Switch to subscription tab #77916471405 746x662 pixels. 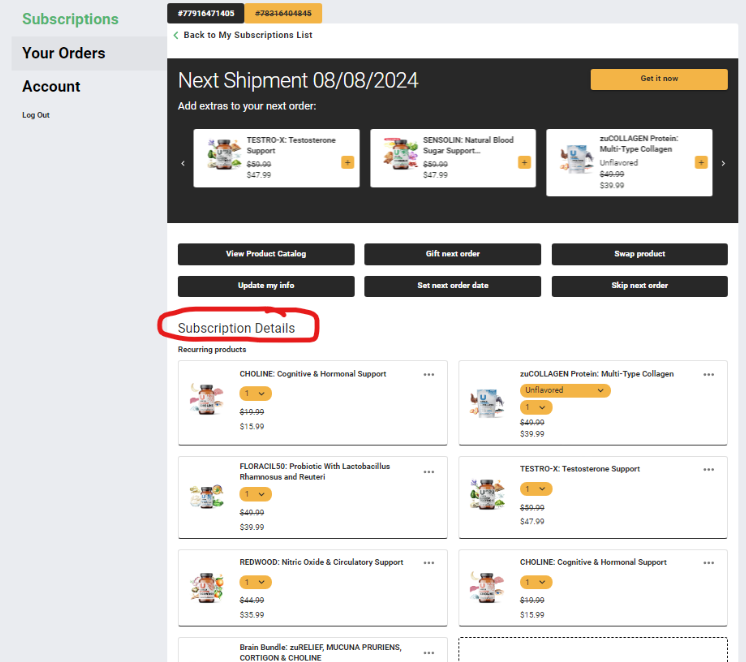point(206,13)
